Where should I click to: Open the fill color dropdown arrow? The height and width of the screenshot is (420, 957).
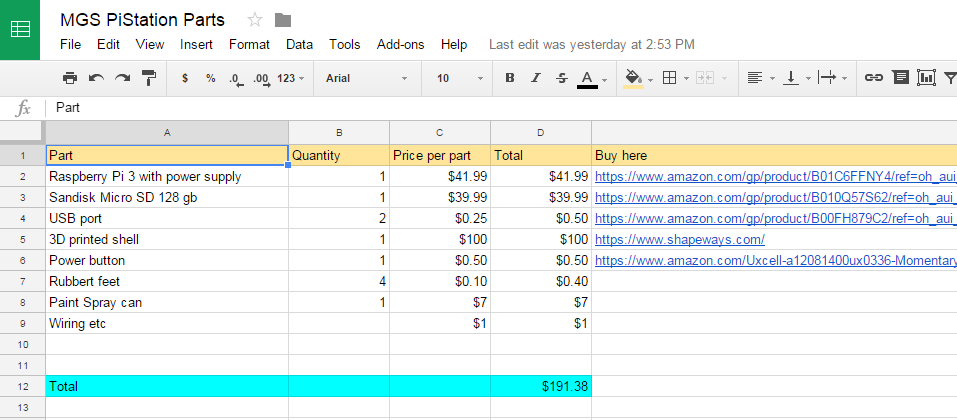(x=651, y=79)
